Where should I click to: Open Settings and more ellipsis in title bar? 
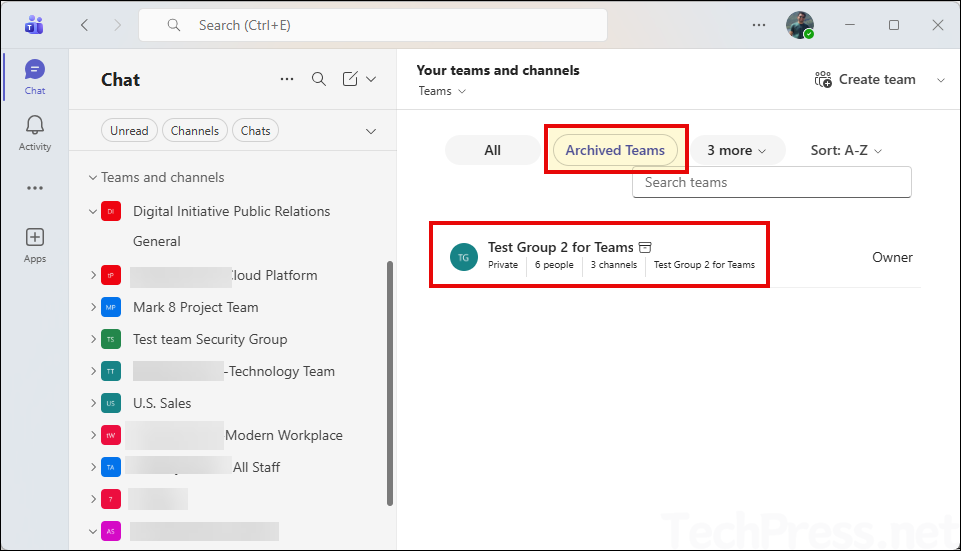point(759,25)
